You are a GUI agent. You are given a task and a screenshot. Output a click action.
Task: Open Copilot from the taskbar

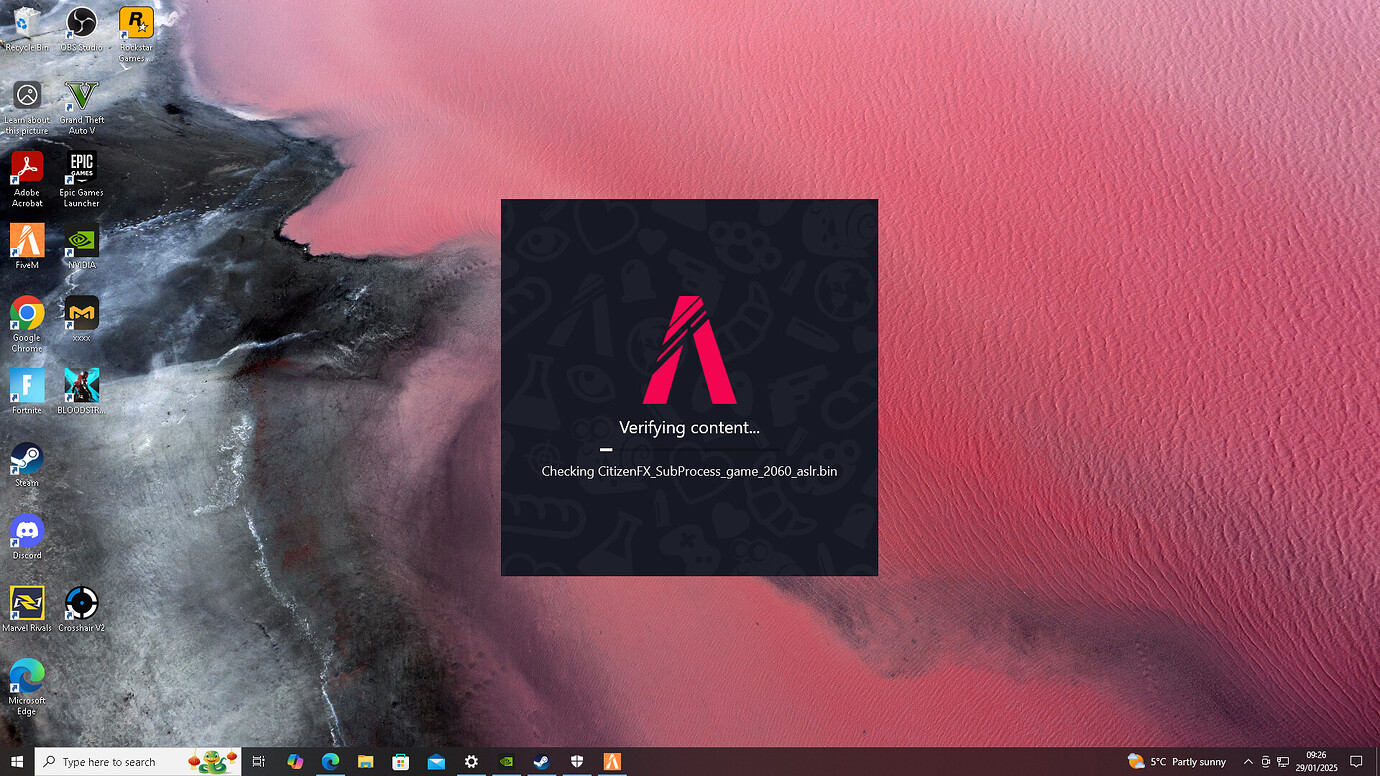click(295, 761)
